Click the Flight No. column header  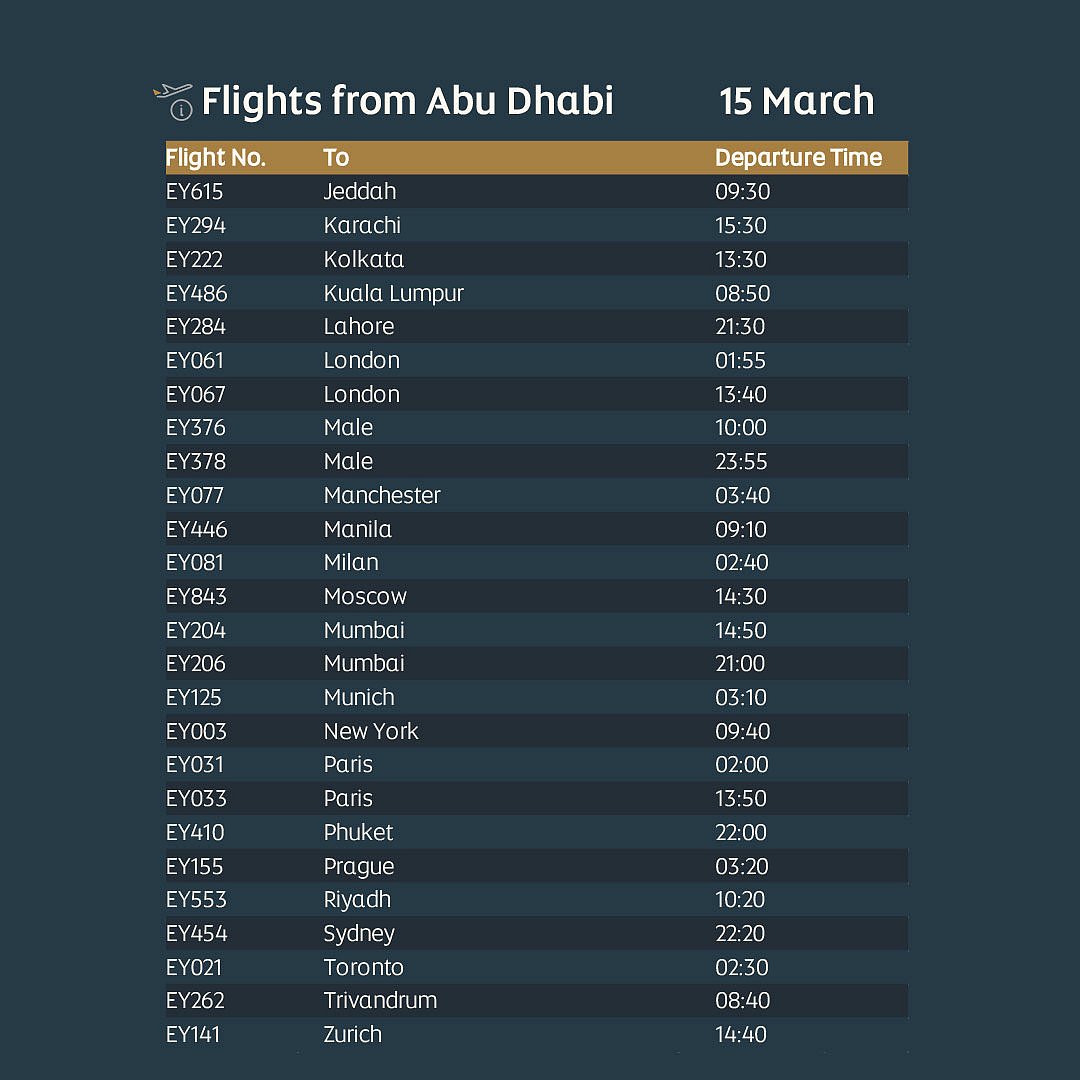(x=215, y=158)
